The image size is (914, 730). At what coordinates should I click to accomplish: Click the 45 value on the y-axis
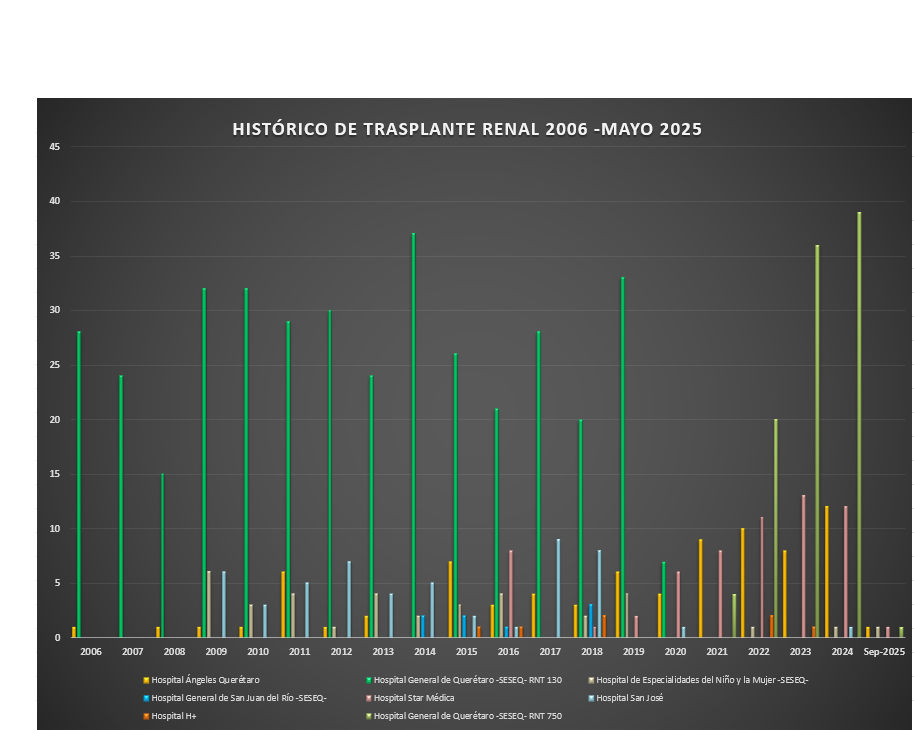[x=55, y=147]
